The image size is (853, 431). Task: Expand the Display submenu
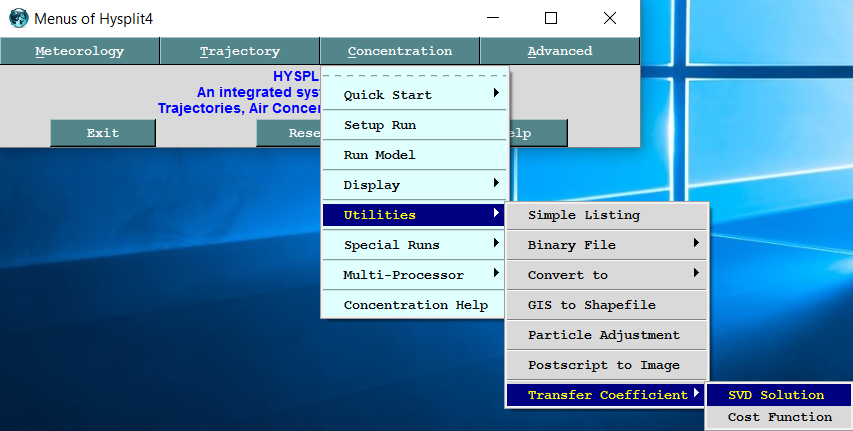tap(415, 184)
